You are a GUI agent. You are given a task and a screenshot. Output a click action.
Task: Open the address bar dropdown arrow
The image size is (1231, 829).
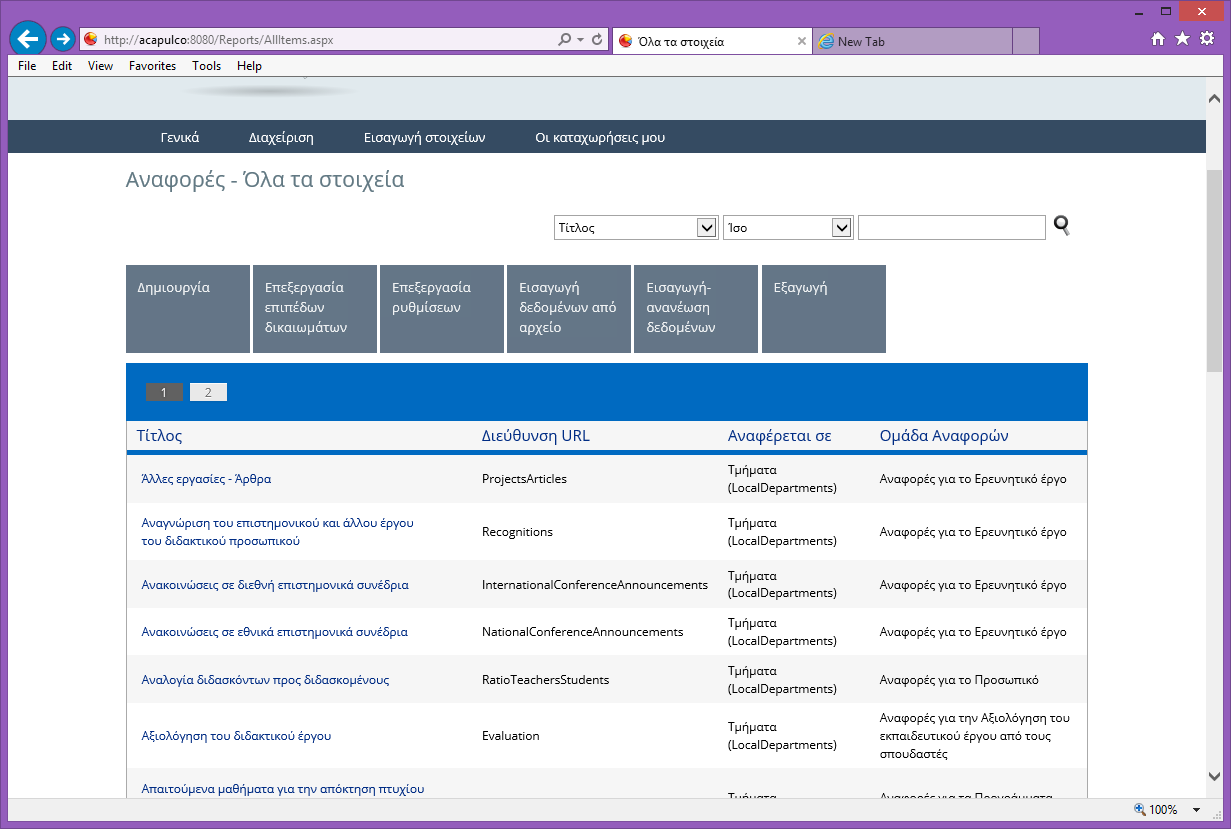point(580,40)
